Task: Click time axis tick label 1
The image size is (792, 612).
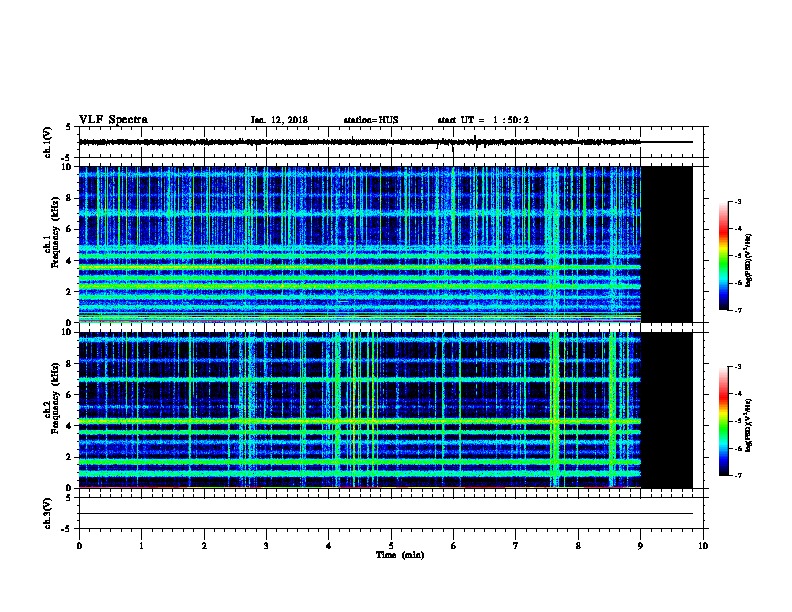Action: click(x=141, y=545)
